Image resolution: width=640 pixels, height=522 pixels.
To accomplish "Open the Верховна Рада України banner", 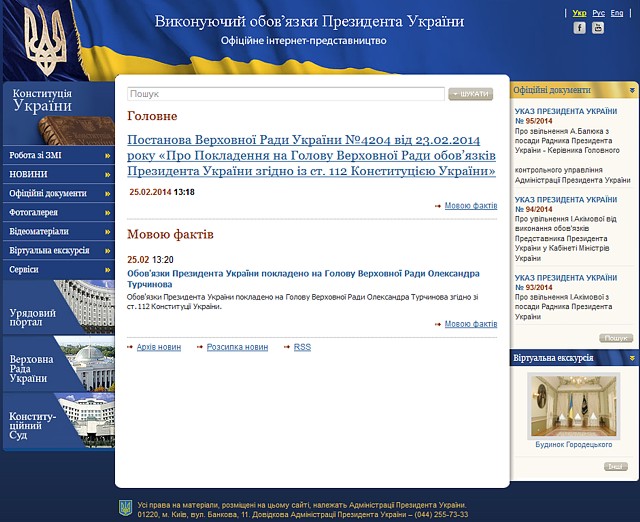I will click(57, 365).
